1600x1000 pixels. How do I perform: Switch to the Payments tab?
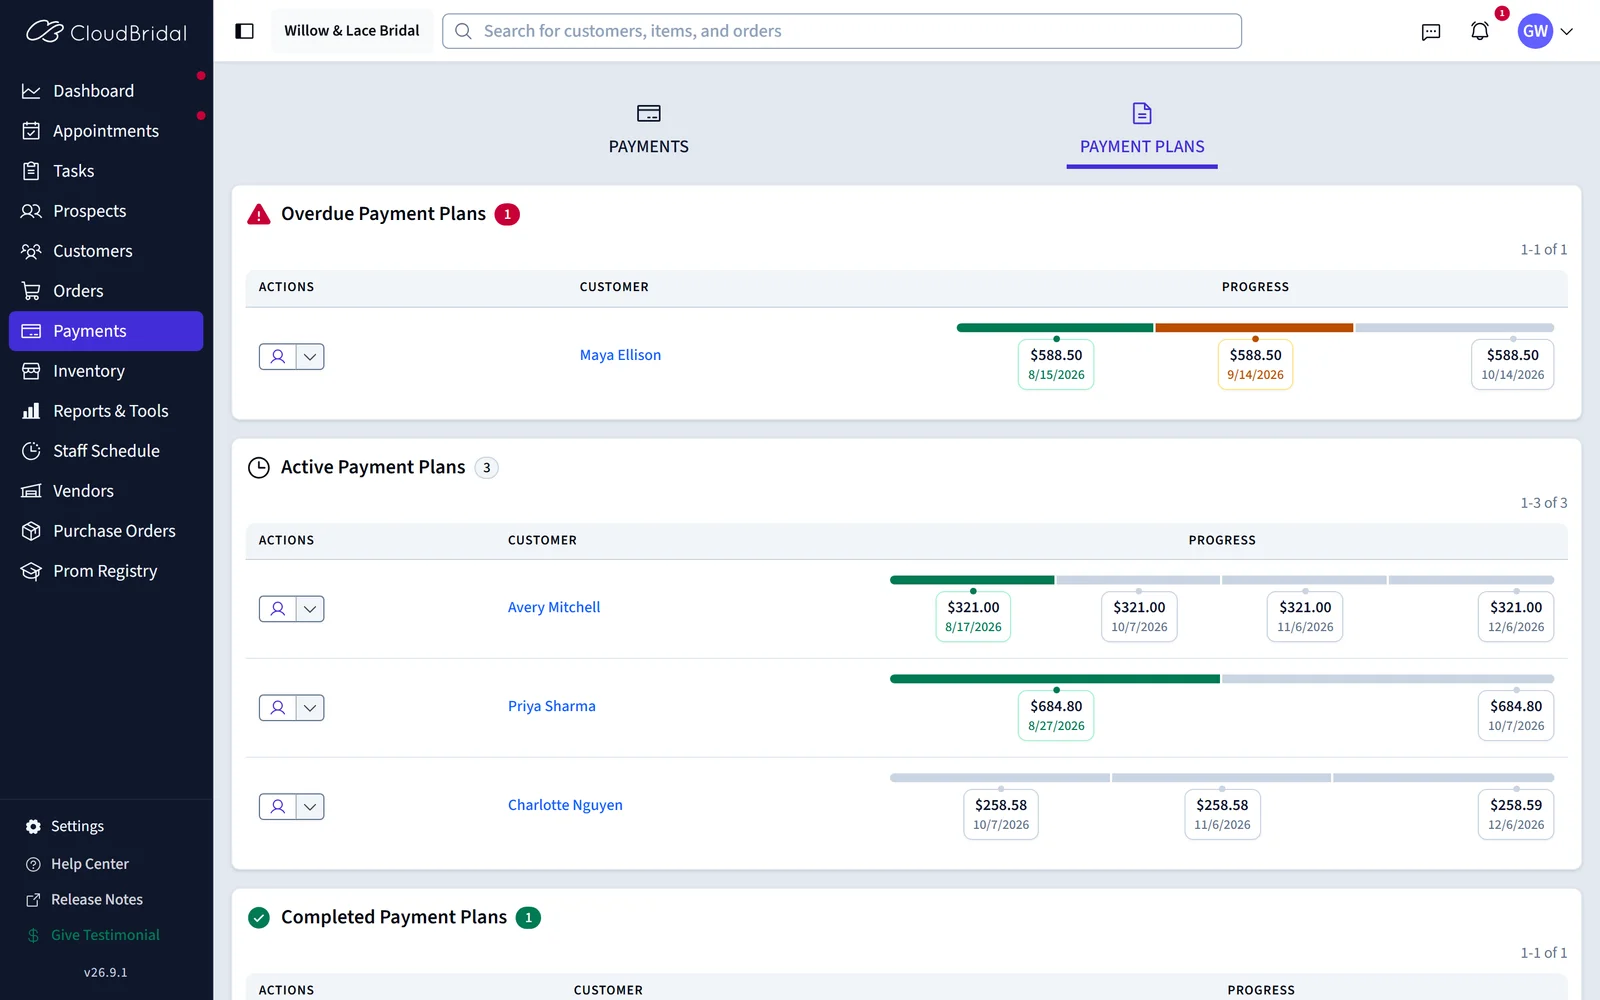(x=648, y=130)
